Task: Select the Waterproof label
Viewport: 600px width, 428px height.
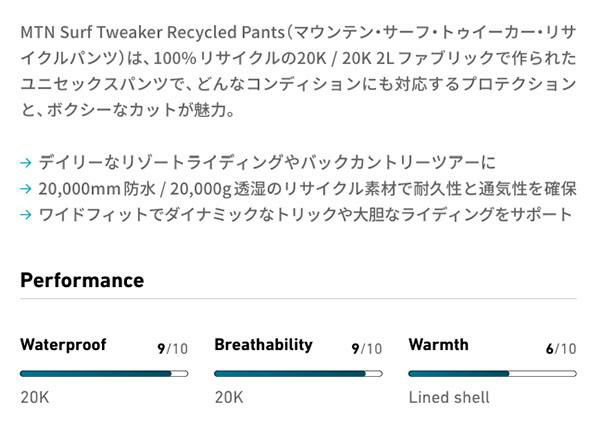Action: (x=63, y=345)
